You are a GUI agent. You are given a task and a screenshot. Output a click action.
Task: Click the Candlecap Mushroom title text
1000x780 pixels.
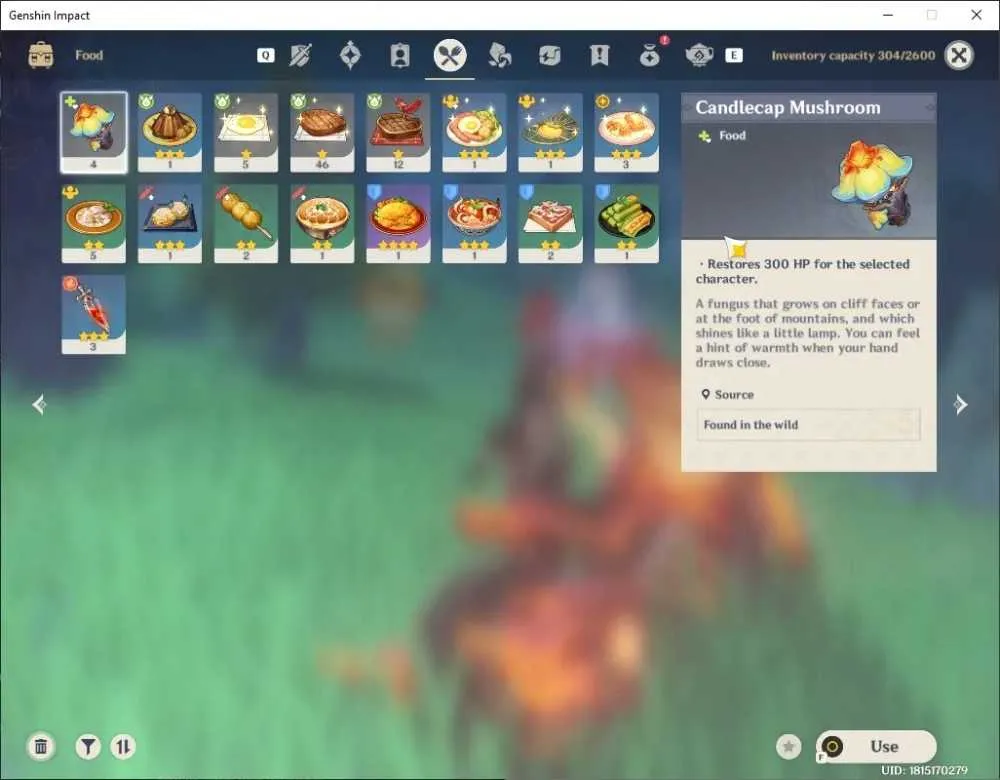pos(788,108)
